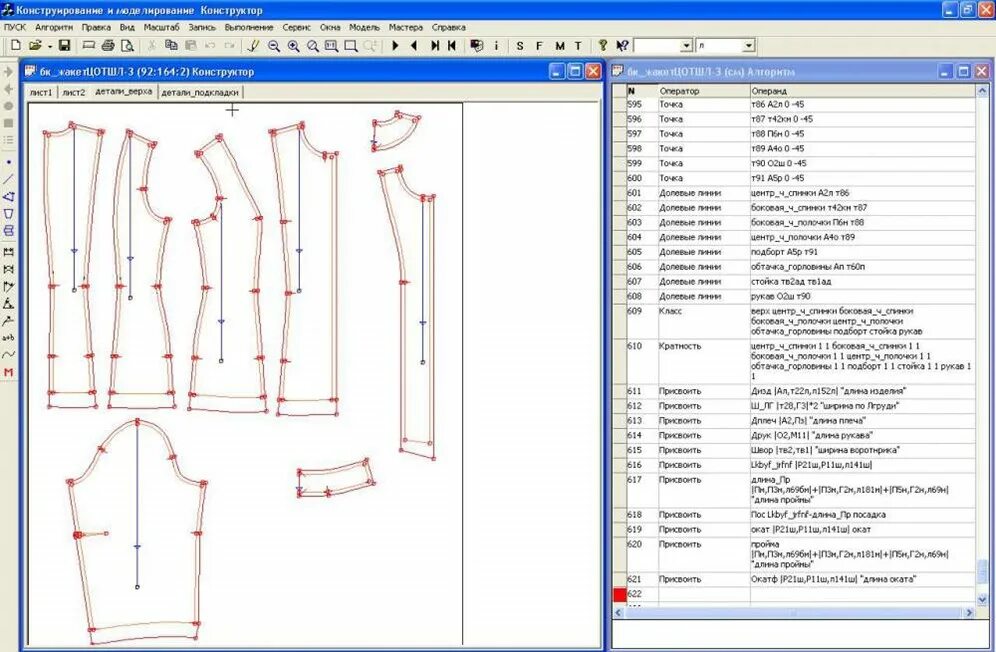Click the Оператор column header

tap(703, 91)
